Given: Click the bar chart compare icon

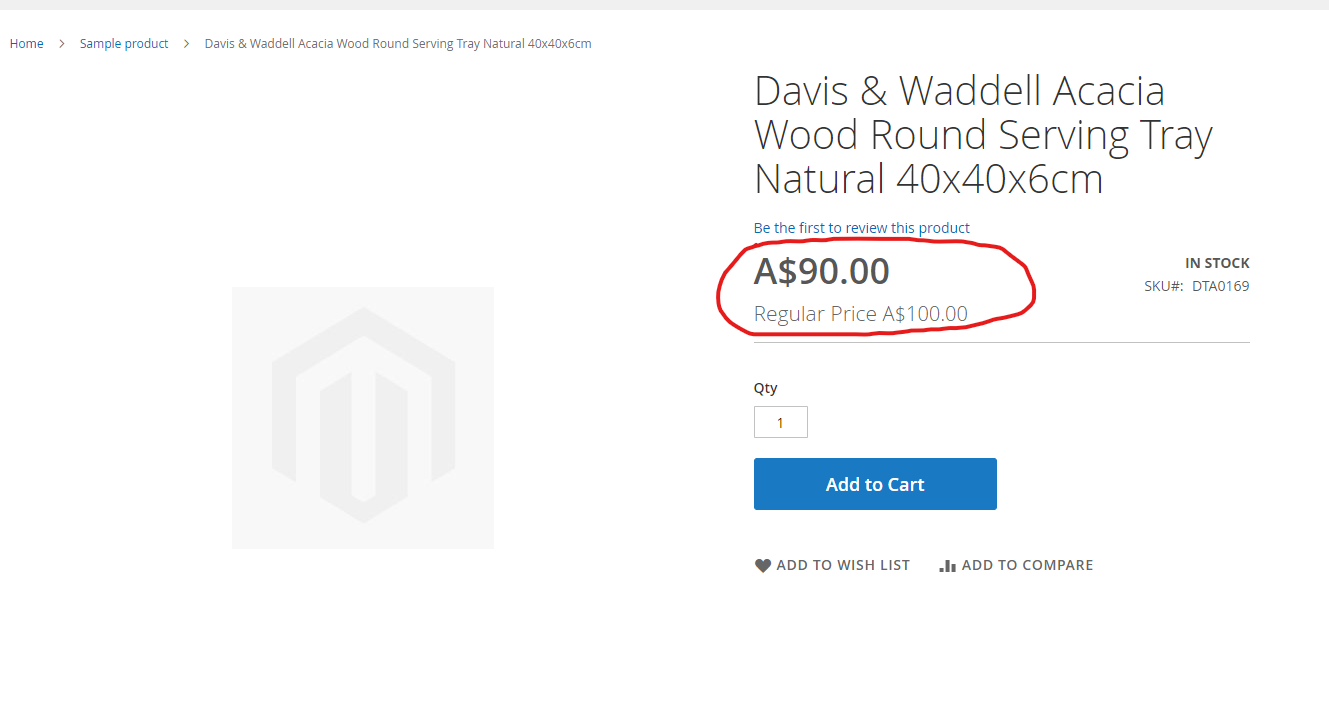Looking at the screenshot, I should click(x=948, y=566).
